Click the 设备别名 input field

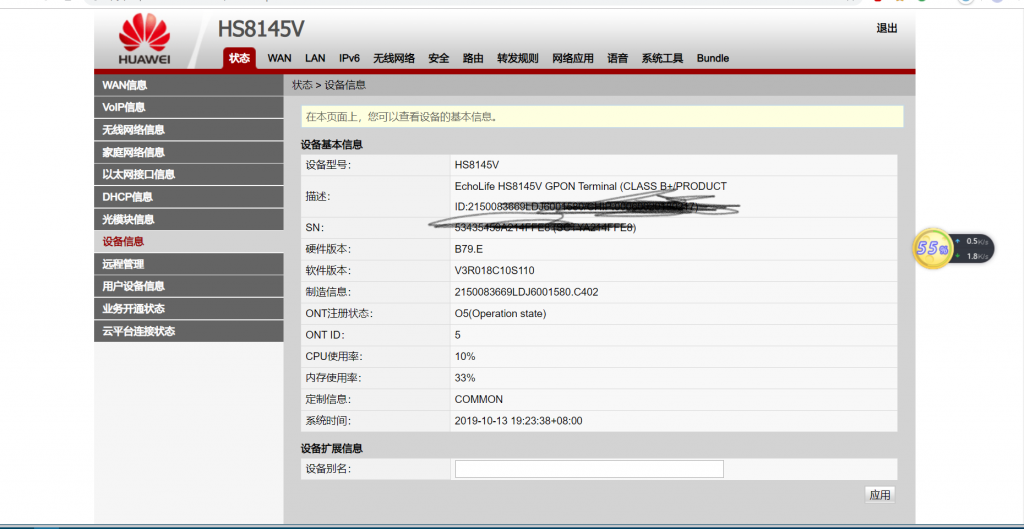[x=589, y=469]
